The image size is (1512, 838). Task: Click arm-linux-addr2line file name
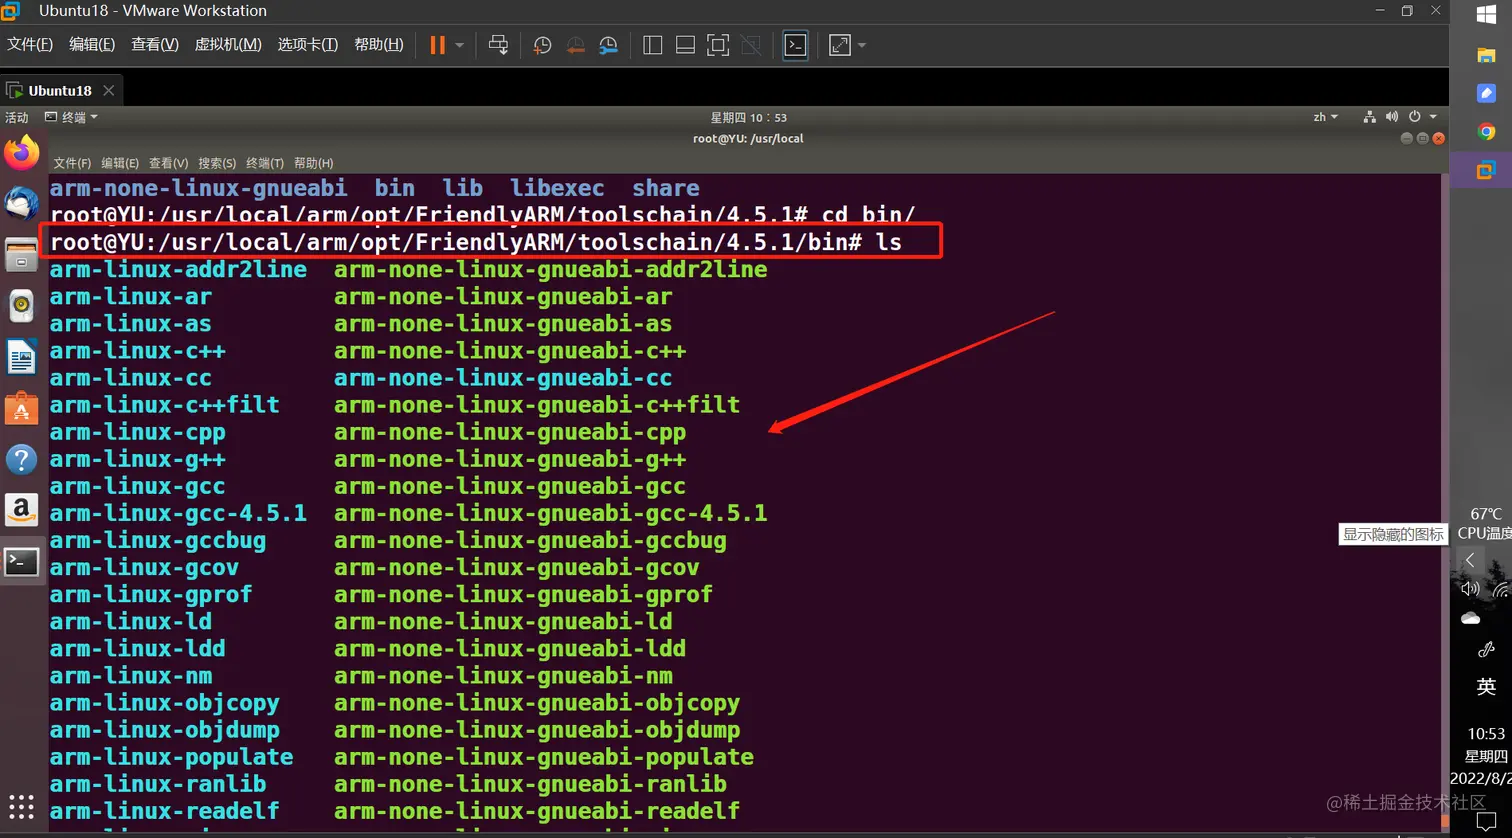[x=178, y=269]
